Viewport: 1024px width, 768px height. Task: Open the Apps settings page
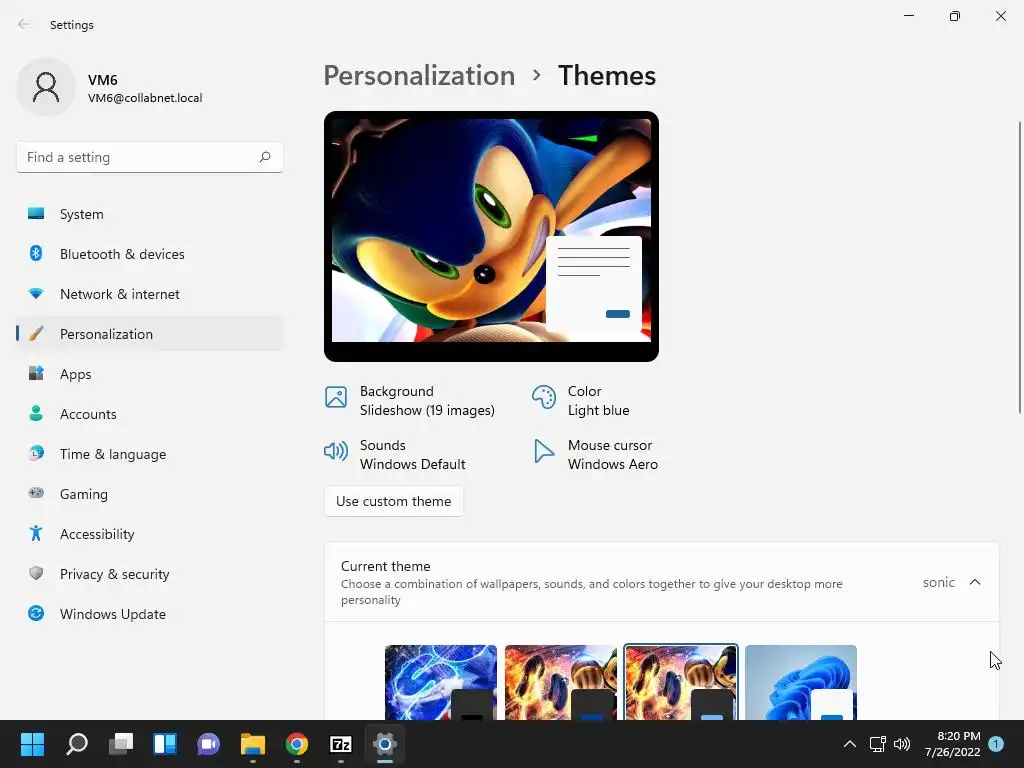pos(150,374)
